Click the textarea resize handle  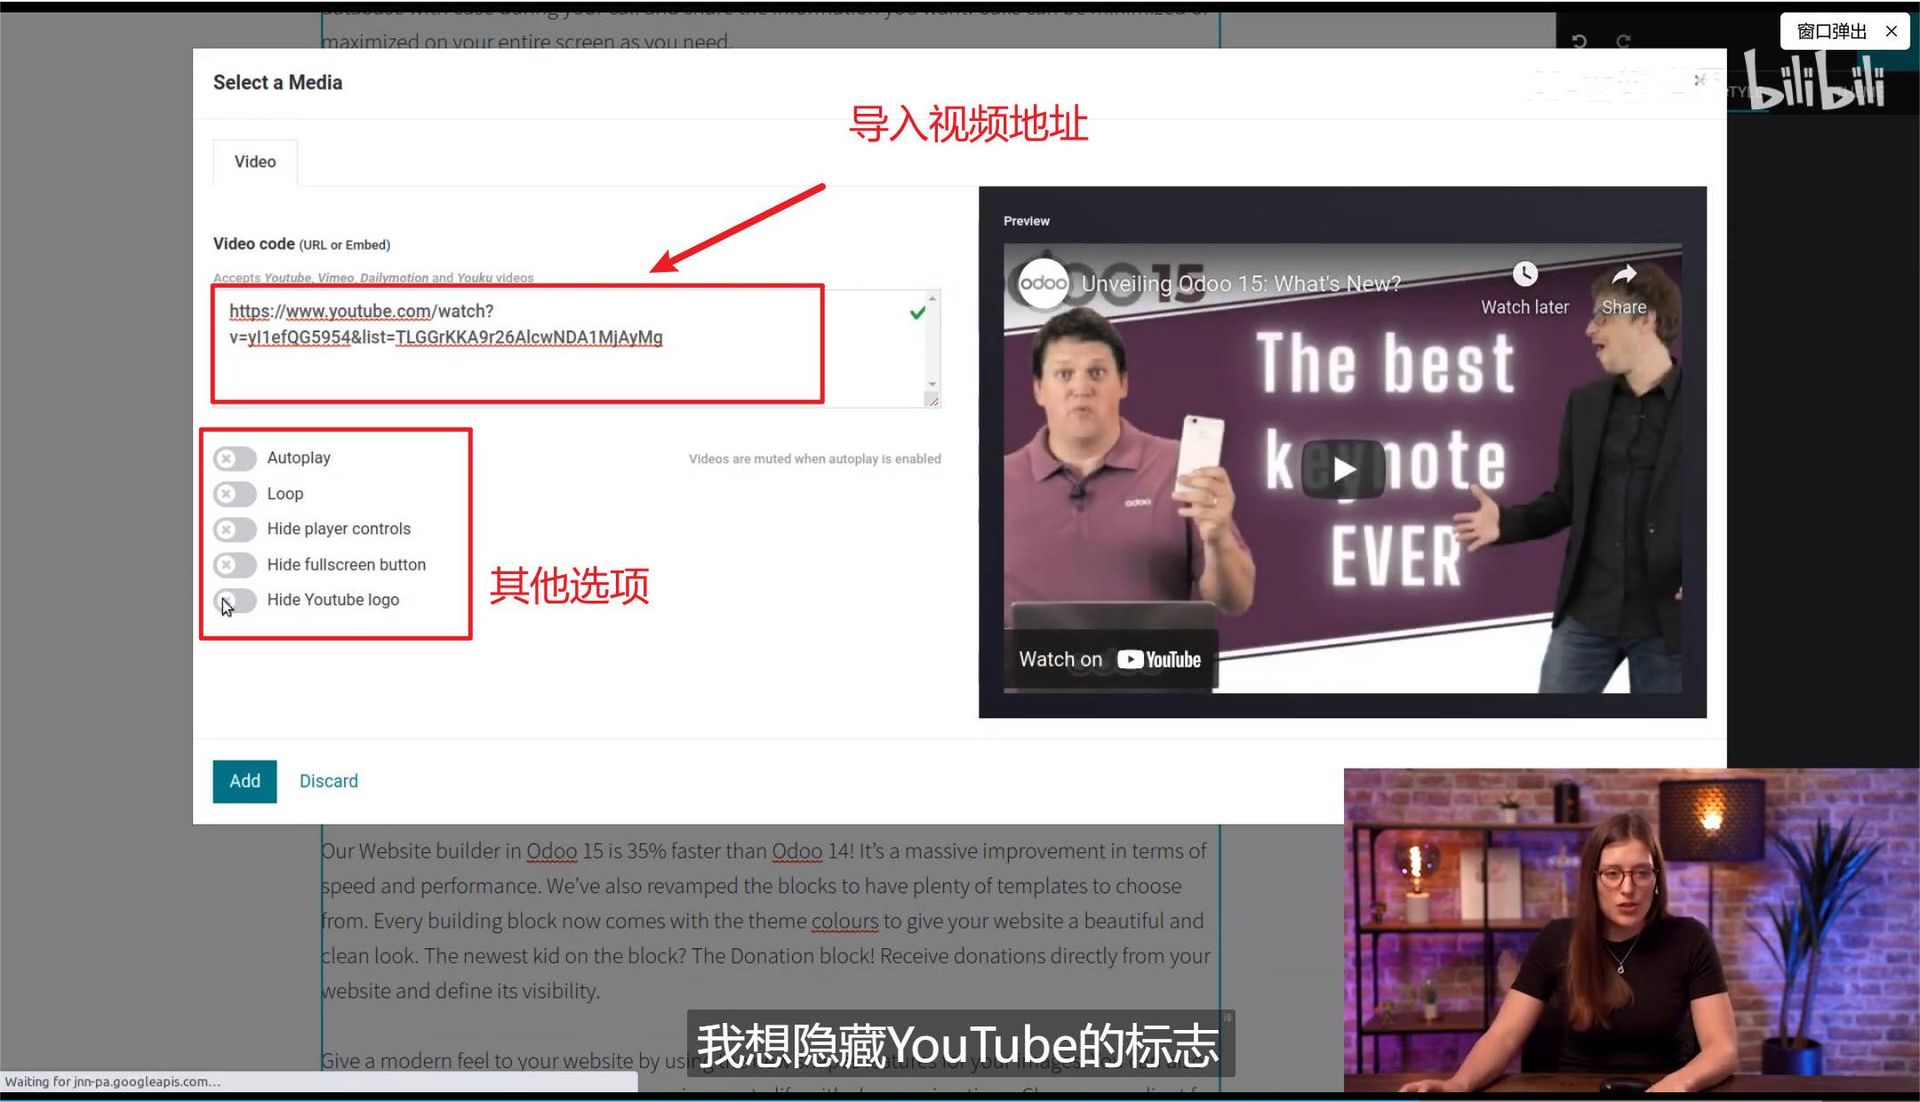[933, 400]
